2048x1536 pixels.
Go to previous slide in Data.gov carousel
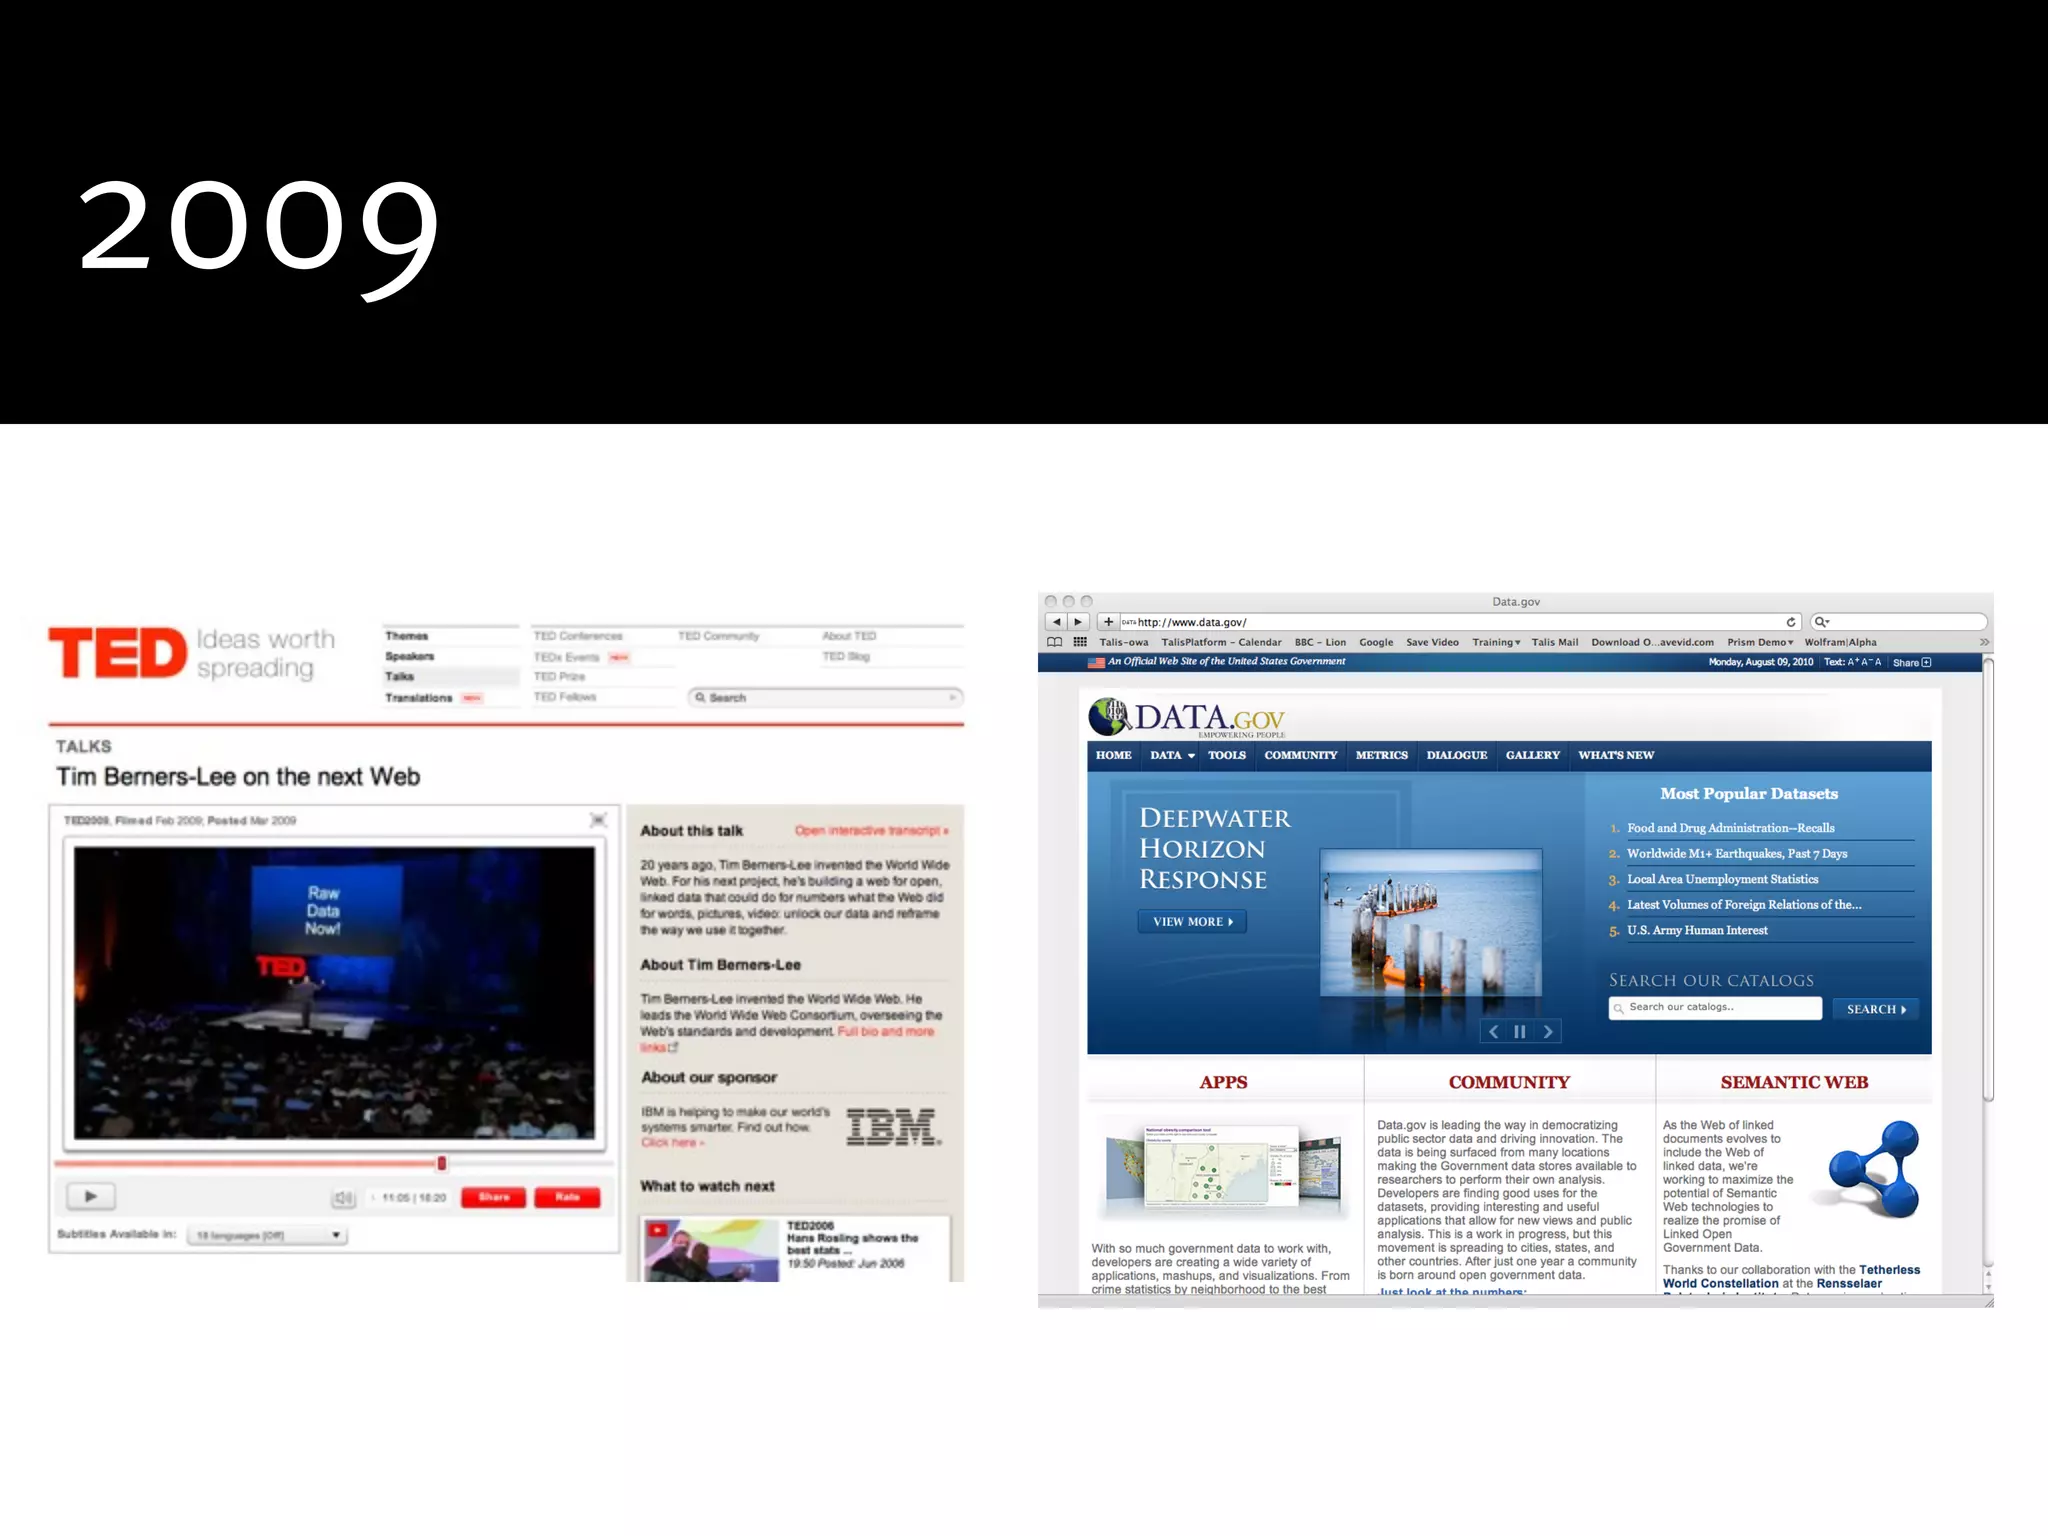click(x=1493, y=1032)
